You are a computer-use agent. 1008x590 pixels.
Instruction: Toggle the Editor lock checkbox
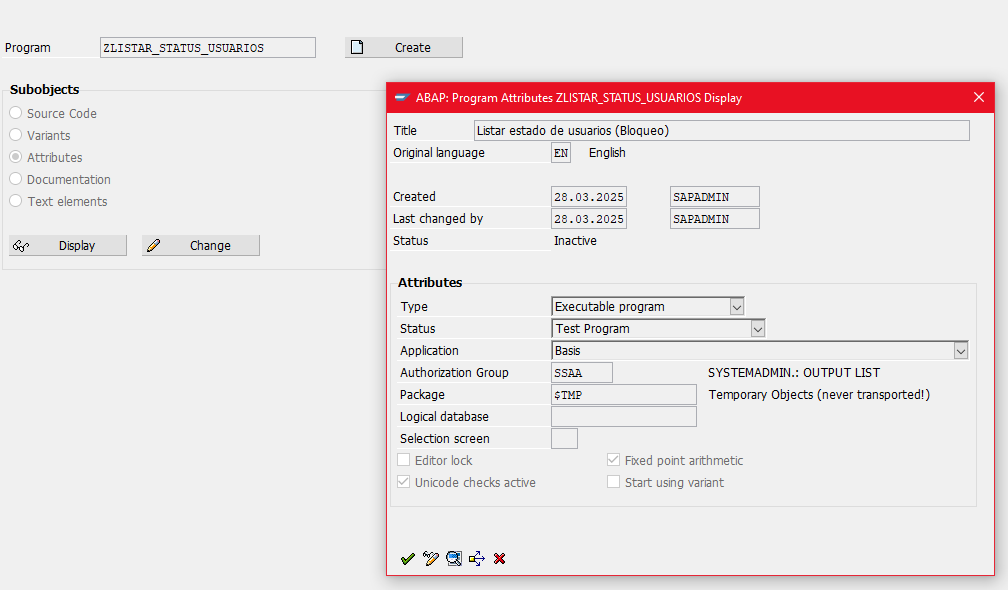(x=404, y=460)
